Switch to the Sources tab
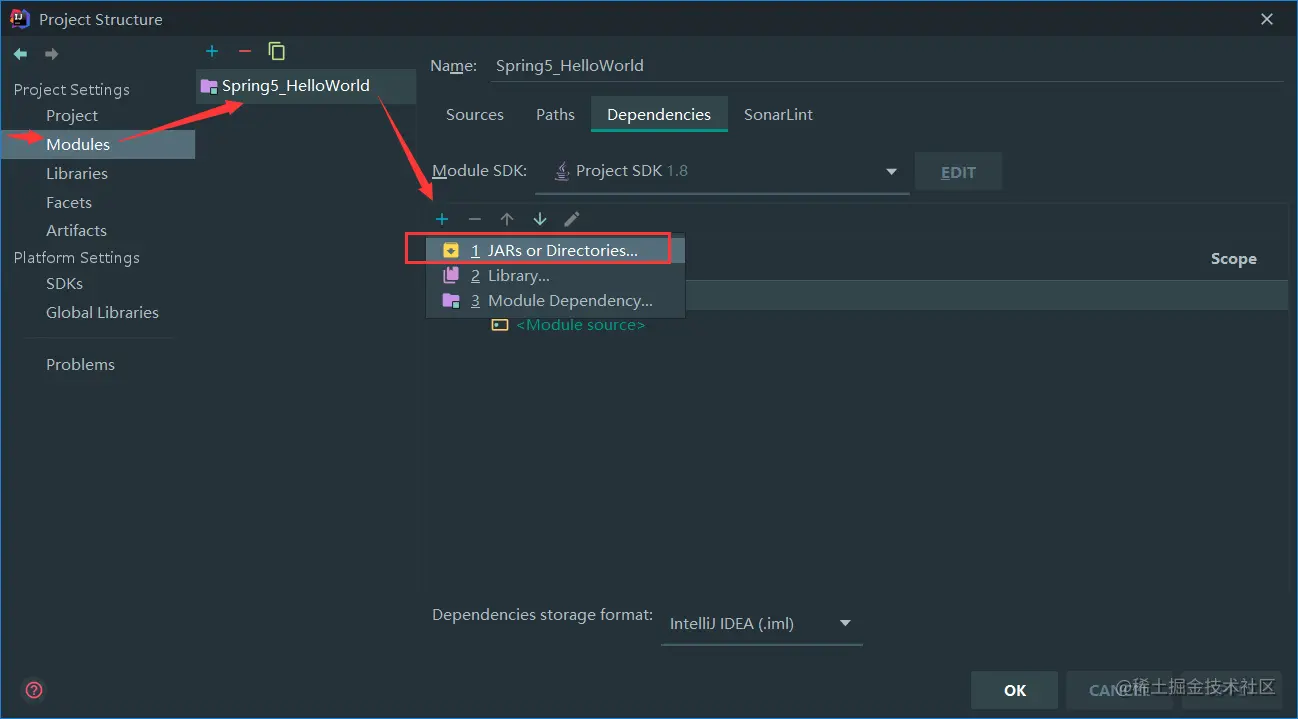The image size is (1298, 719). [475, 114]
